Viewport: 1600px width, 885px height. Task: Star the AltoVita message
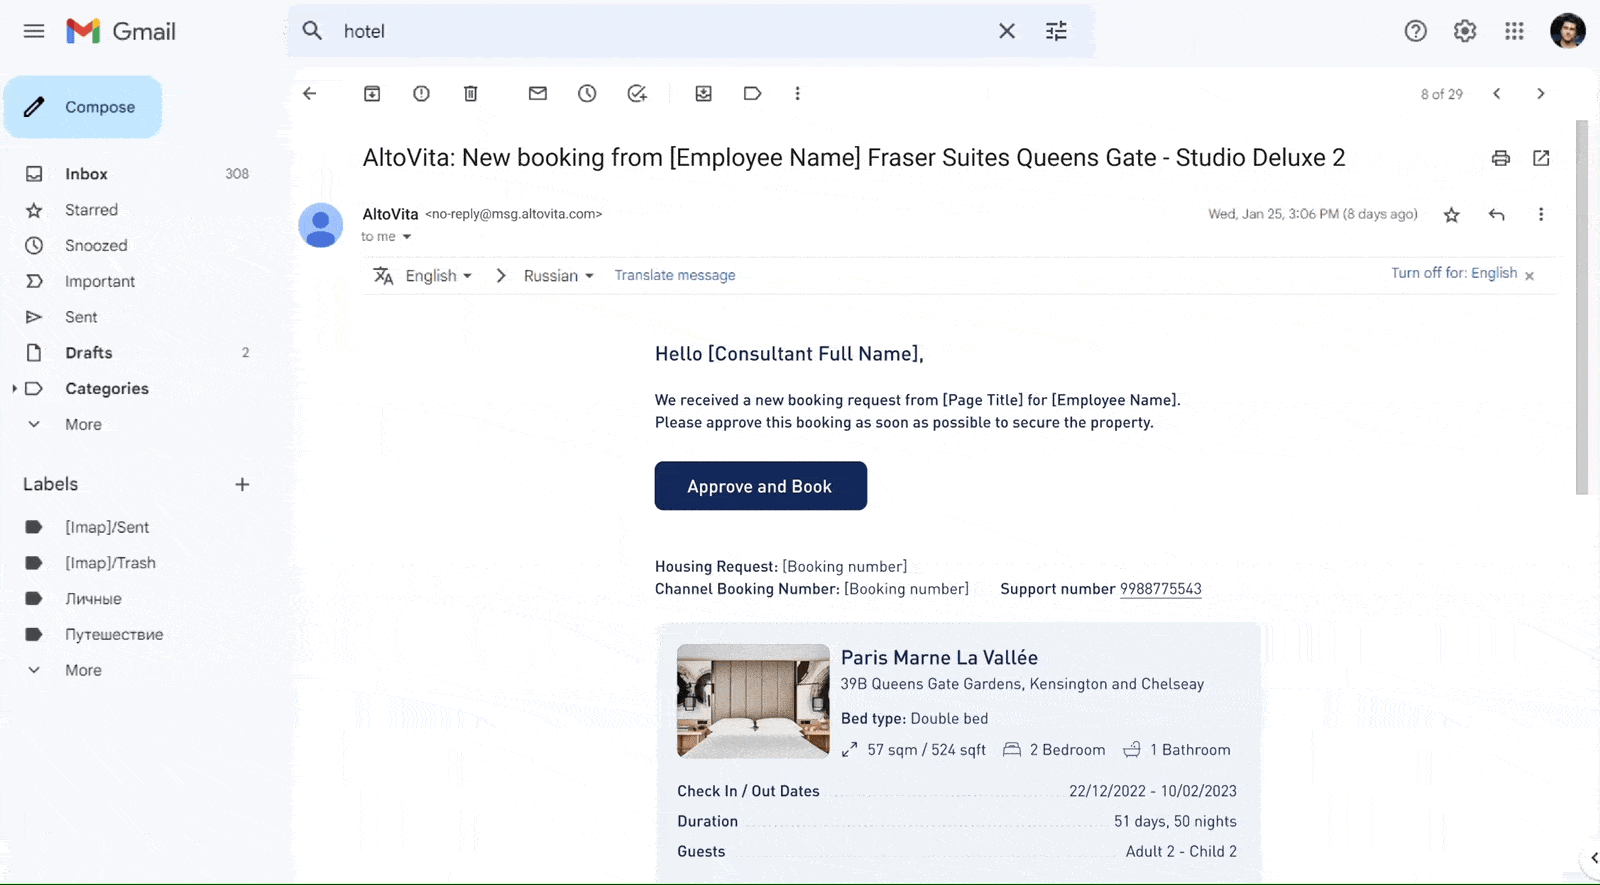[1452, 214]
